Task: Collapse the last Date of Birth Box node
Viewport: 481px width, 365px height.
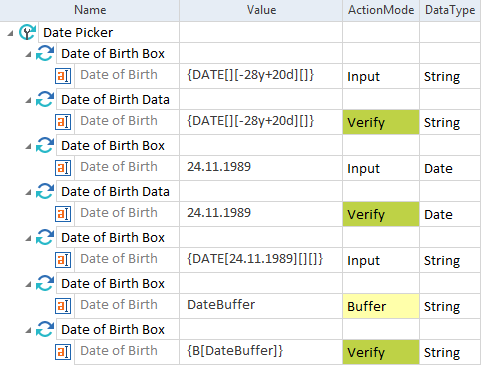Action: click(28, 330)
